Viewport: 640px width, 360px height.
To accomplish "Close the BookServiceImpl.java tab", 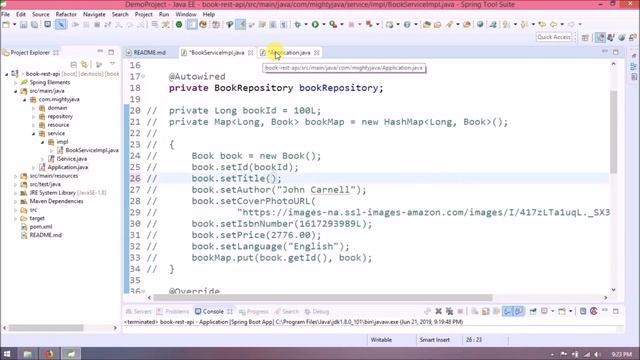I will coord(251,53).
